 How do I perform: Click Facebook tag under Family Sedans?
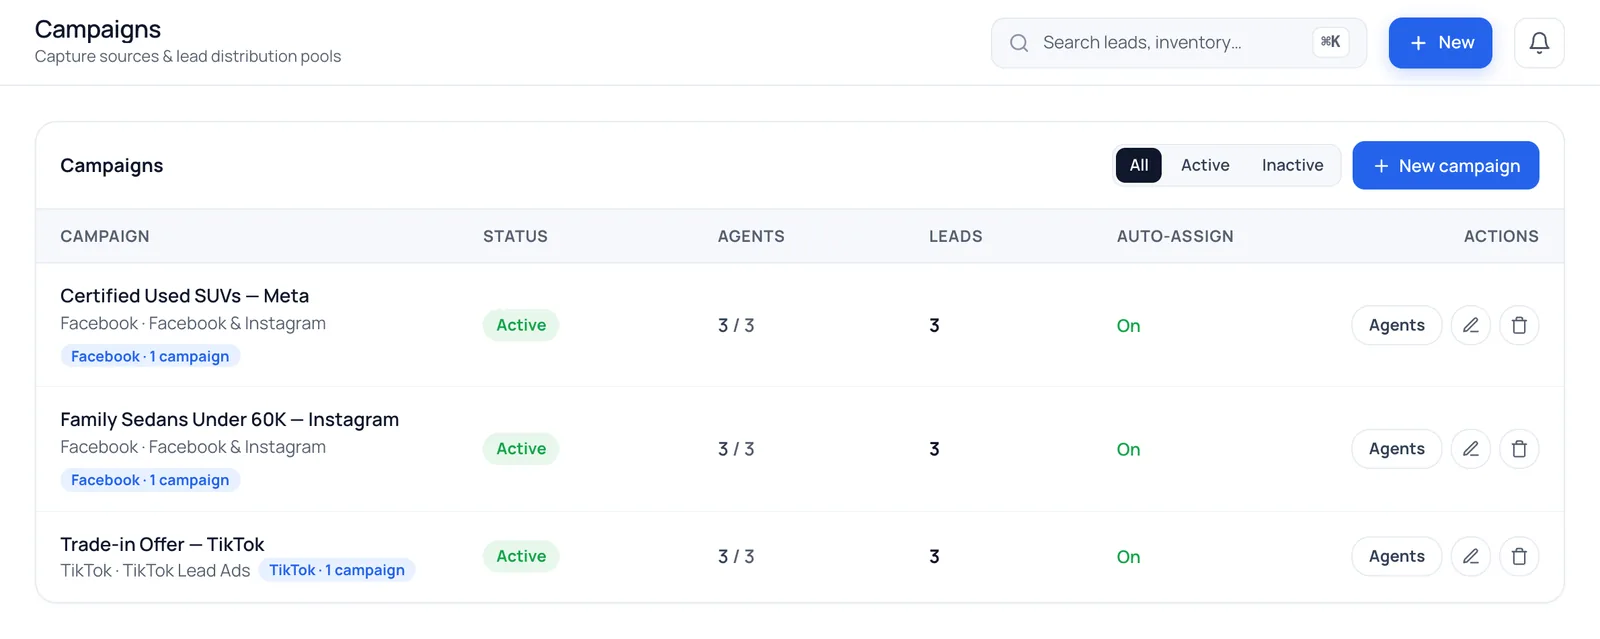click(150, 480)
